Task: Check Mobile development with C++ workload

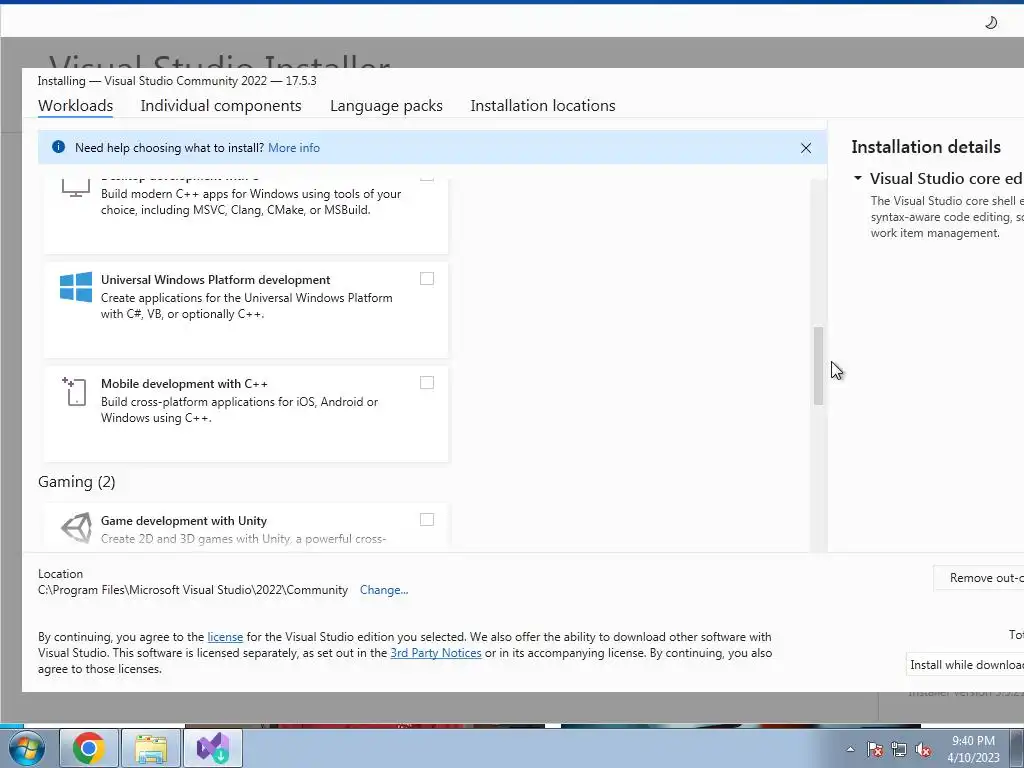Action: (x=426, y=383)
